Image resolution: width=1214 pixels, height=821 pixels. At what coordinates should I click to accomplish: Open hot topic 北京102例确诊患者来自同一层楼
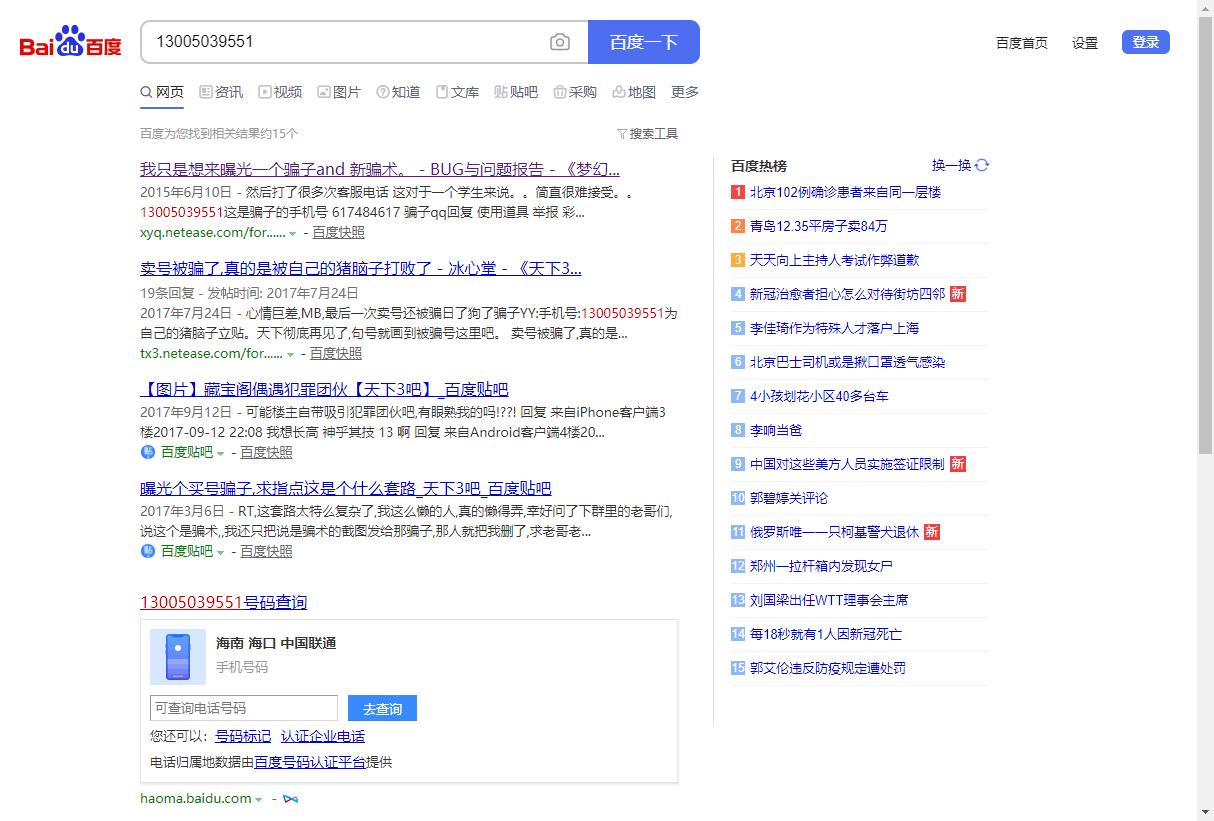pos(845,192)
